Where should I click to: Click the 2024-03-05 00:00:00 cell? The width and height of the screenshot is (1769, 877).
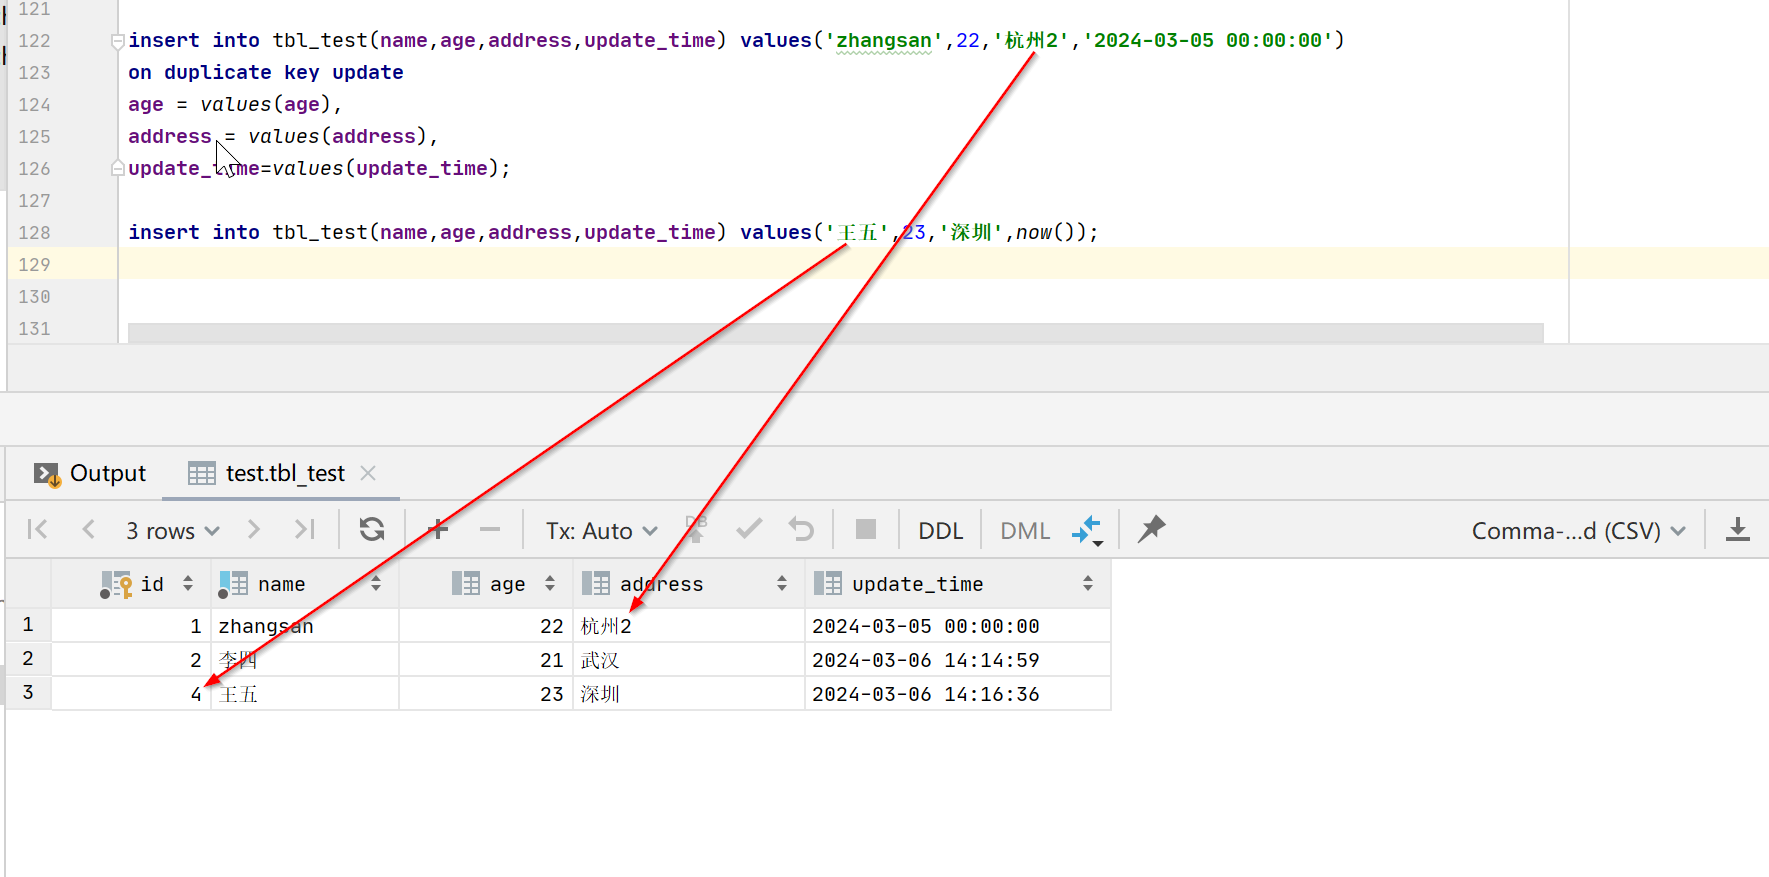pyautogui.click(x=958, y=626)
